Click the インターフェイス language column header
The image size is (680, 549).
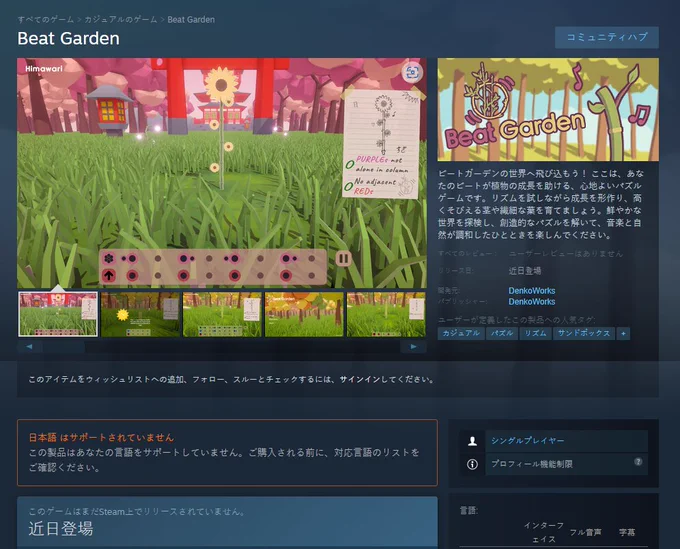coord(544,532)
